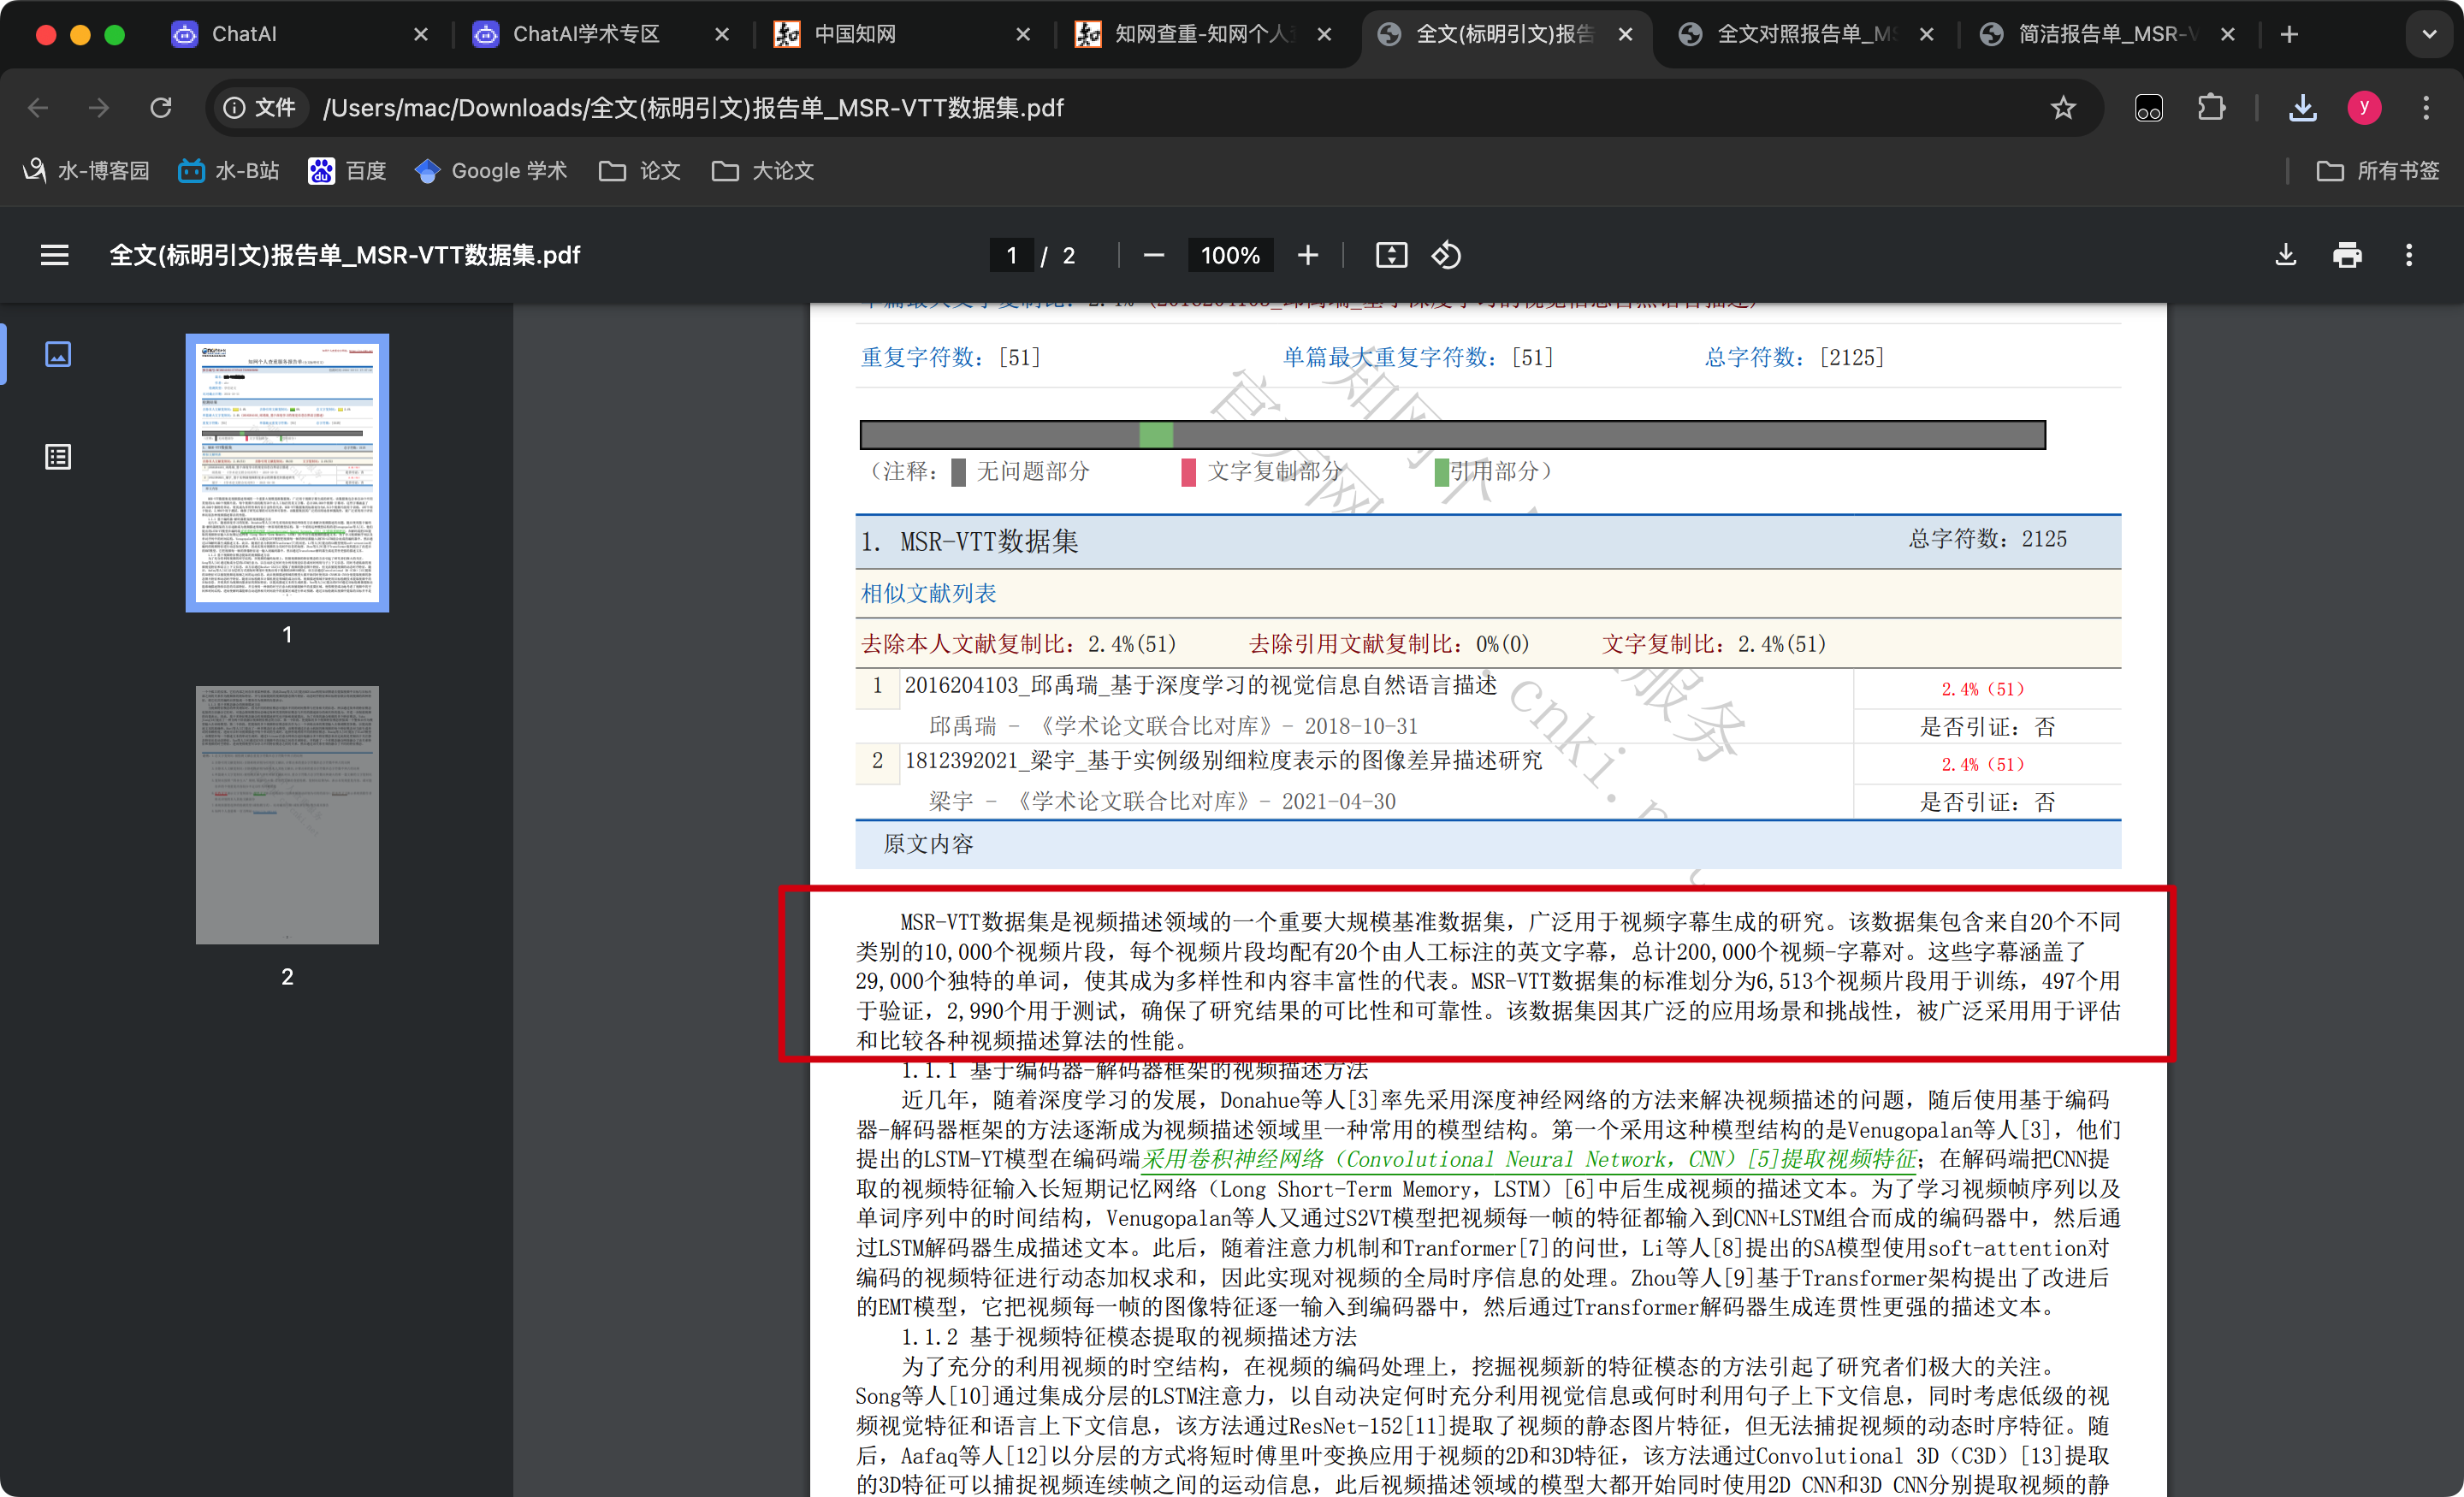Rotate the PDF counterclockwise
Viewport: 2464px width, 1497px height.
[1446, 255]
